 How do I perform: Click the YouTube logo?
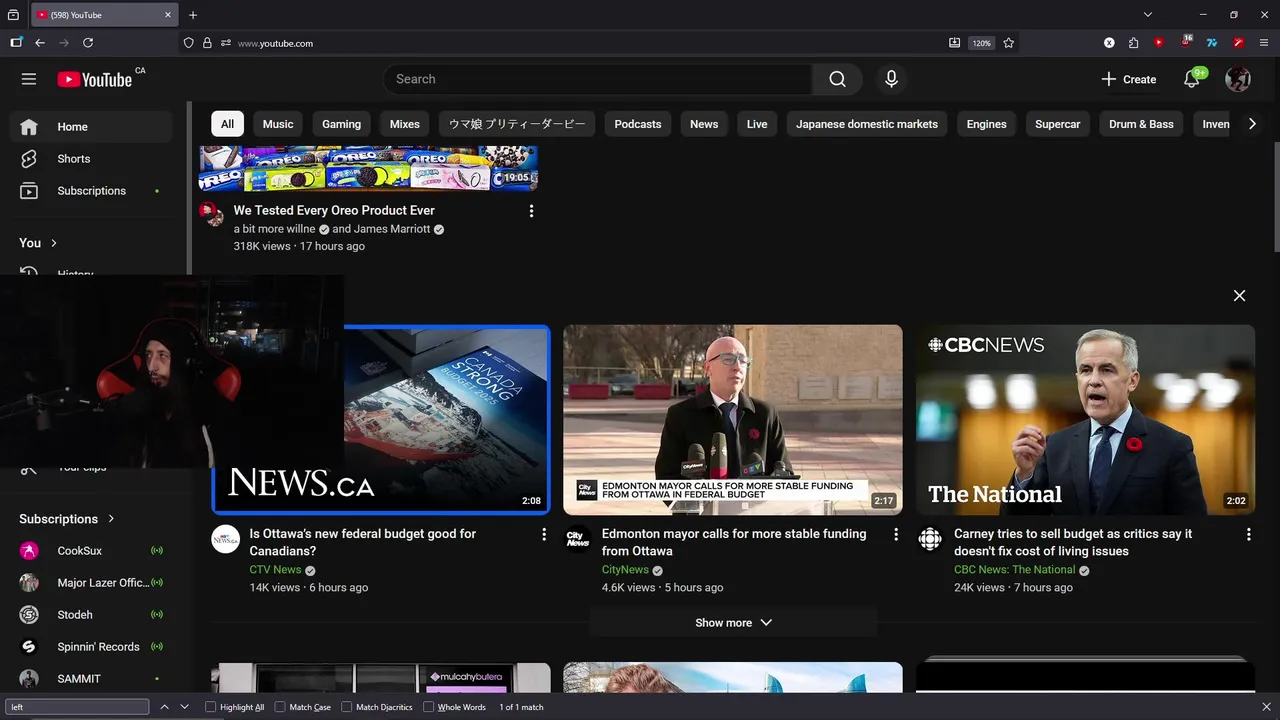94,79
